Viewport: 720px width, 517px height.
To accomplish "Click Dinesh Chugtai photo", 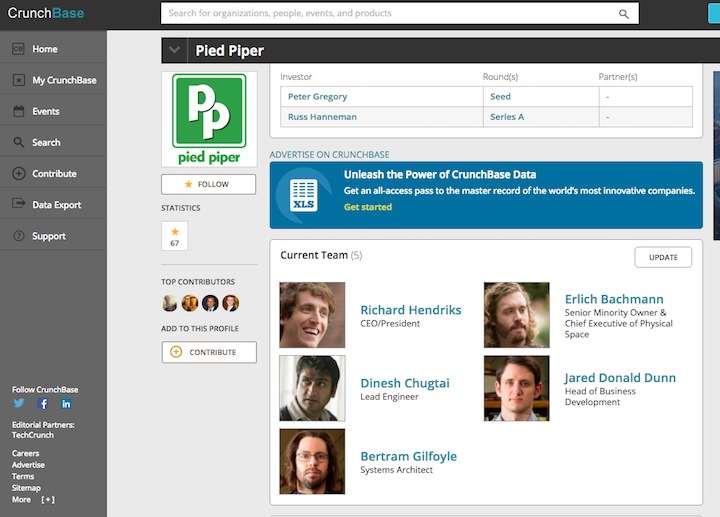I will click(x=312, y=388).
